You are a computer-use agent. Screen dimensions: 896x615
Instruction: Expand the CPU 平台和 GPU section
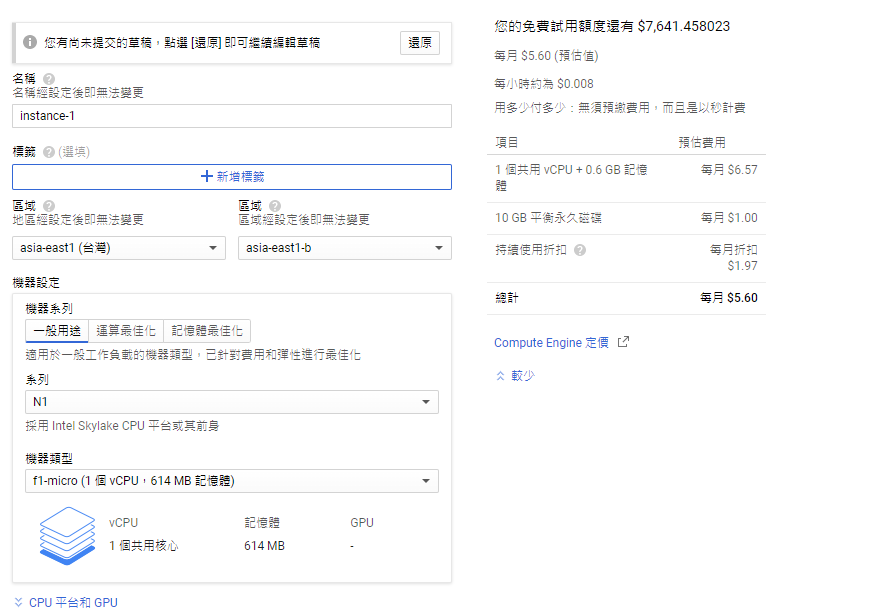[66, 602]
